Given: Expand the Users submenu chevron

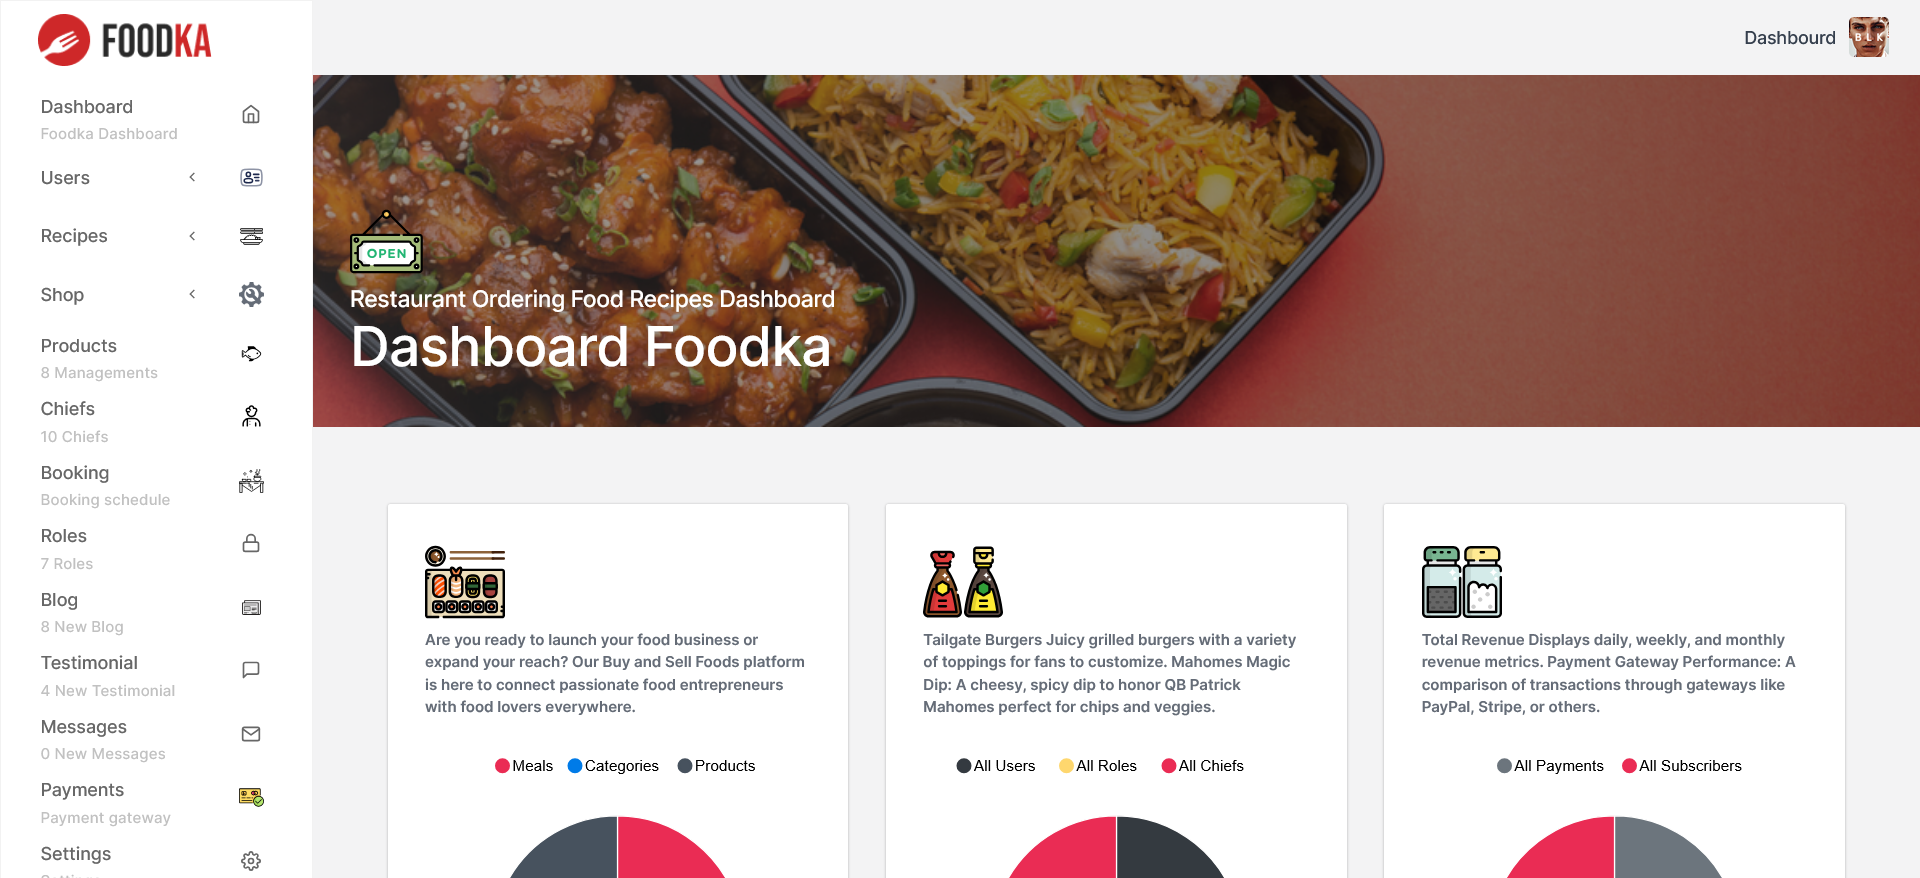Looking at the screenshot, I should coord(192,178).
